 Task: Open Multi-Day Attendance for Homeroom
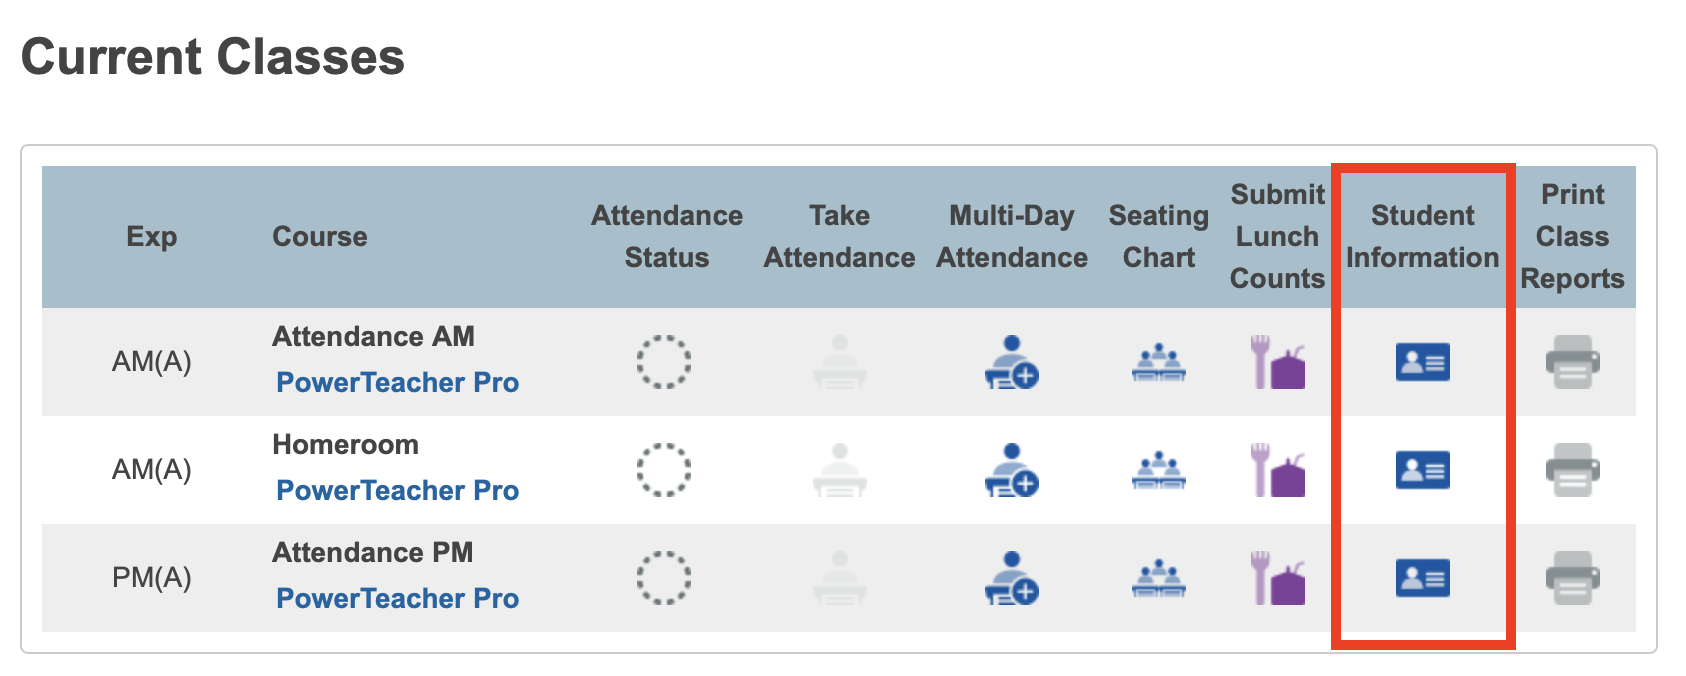pyautogui.click(x=1011, y=471)
